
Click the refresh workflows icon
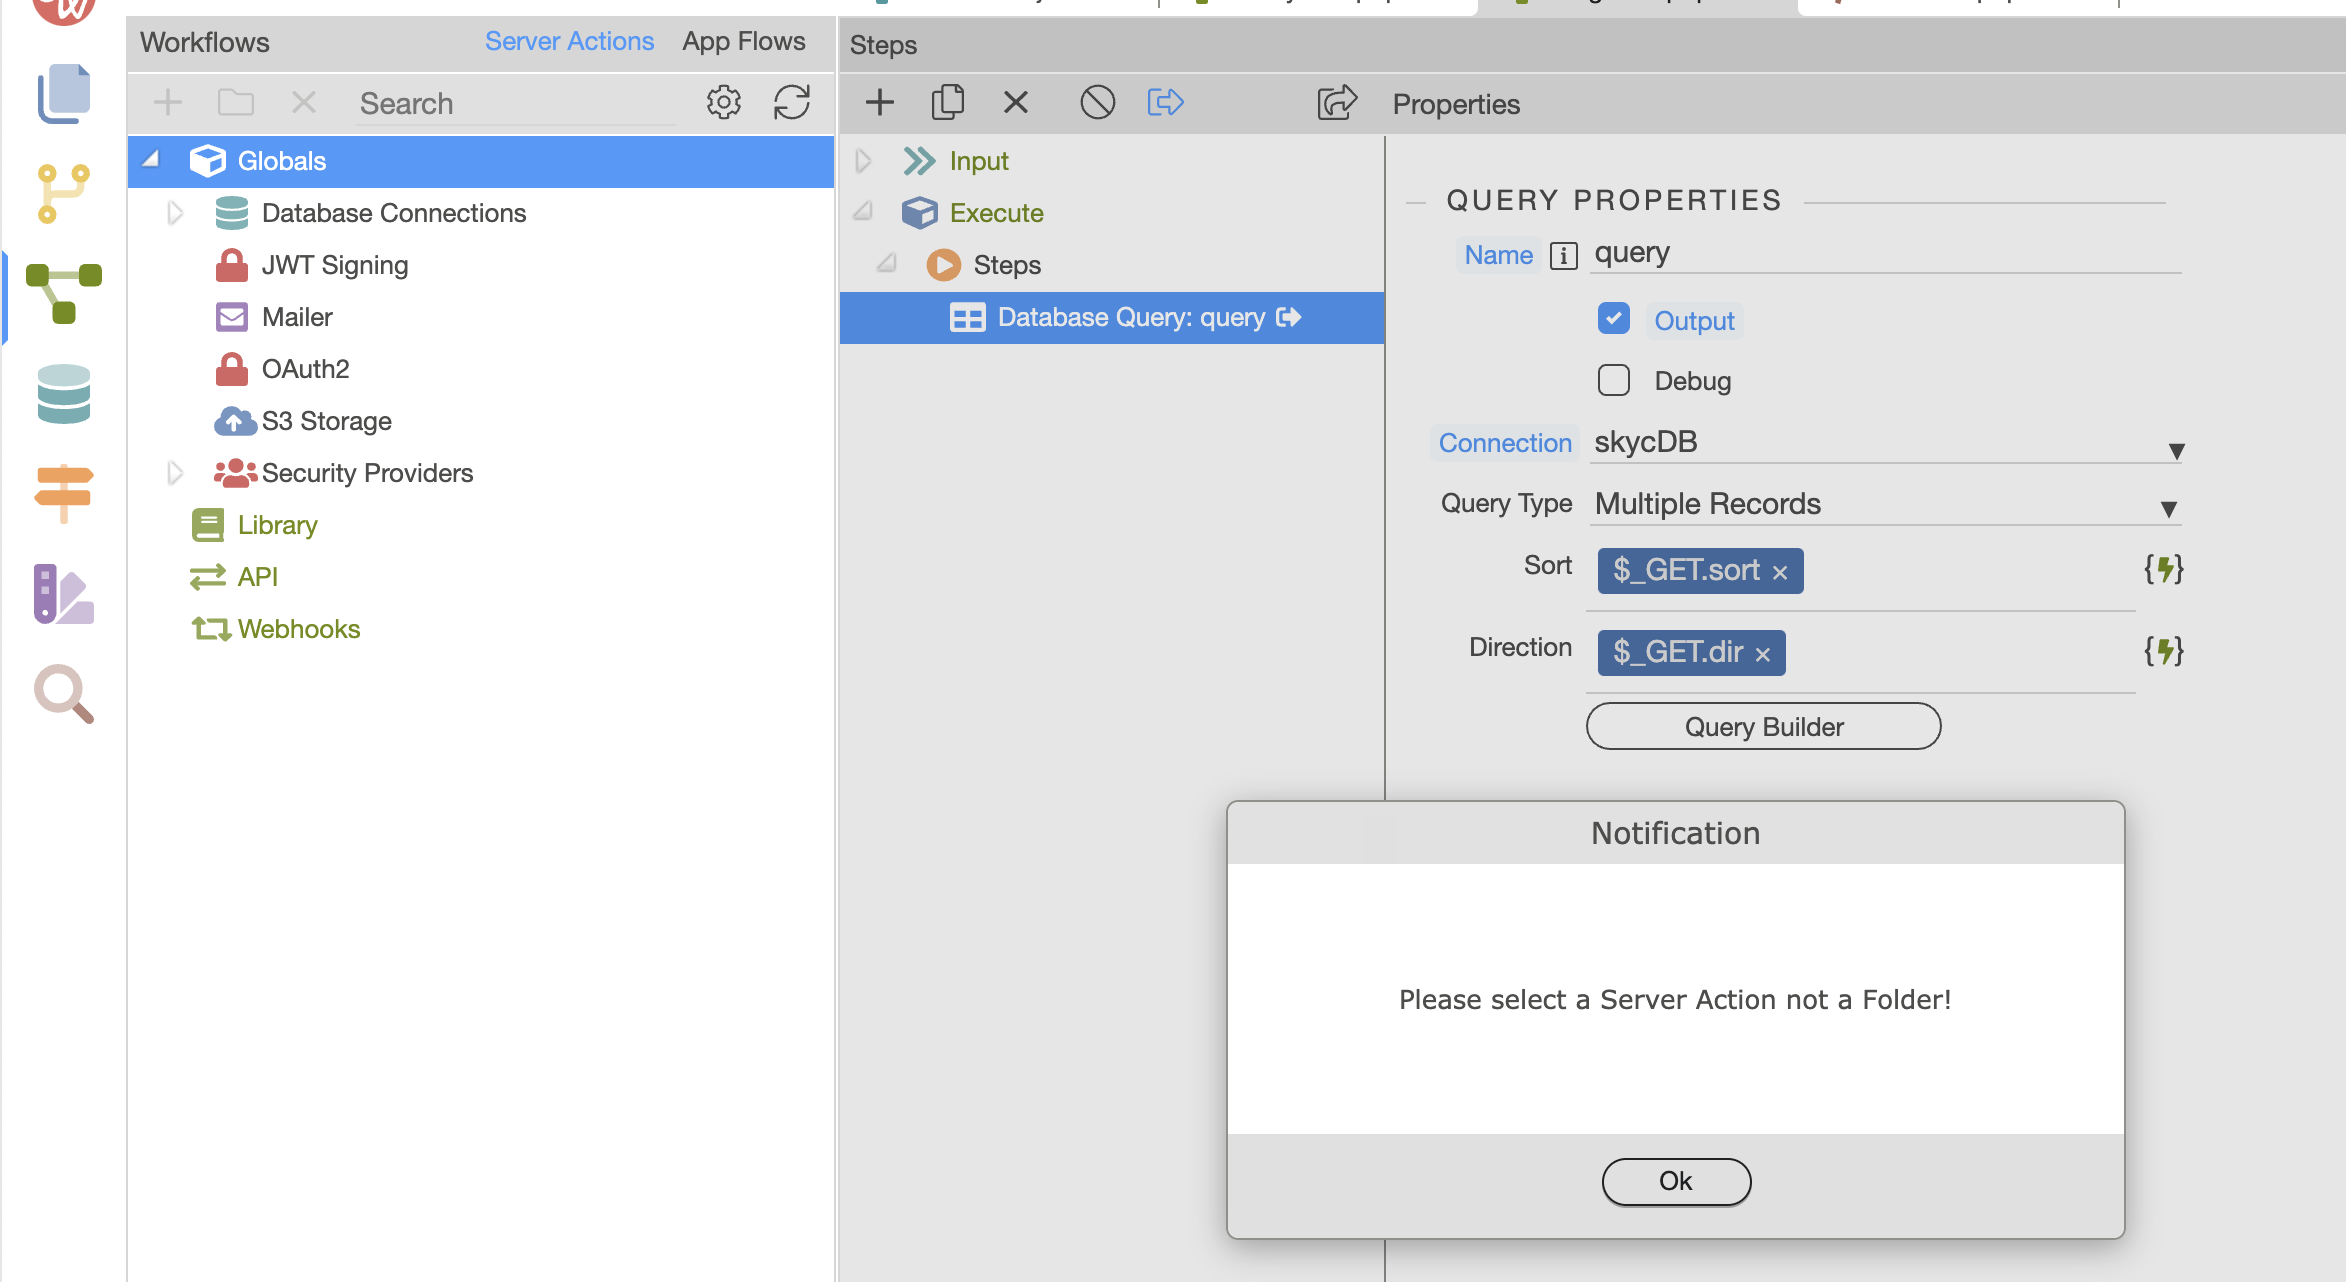791,102
